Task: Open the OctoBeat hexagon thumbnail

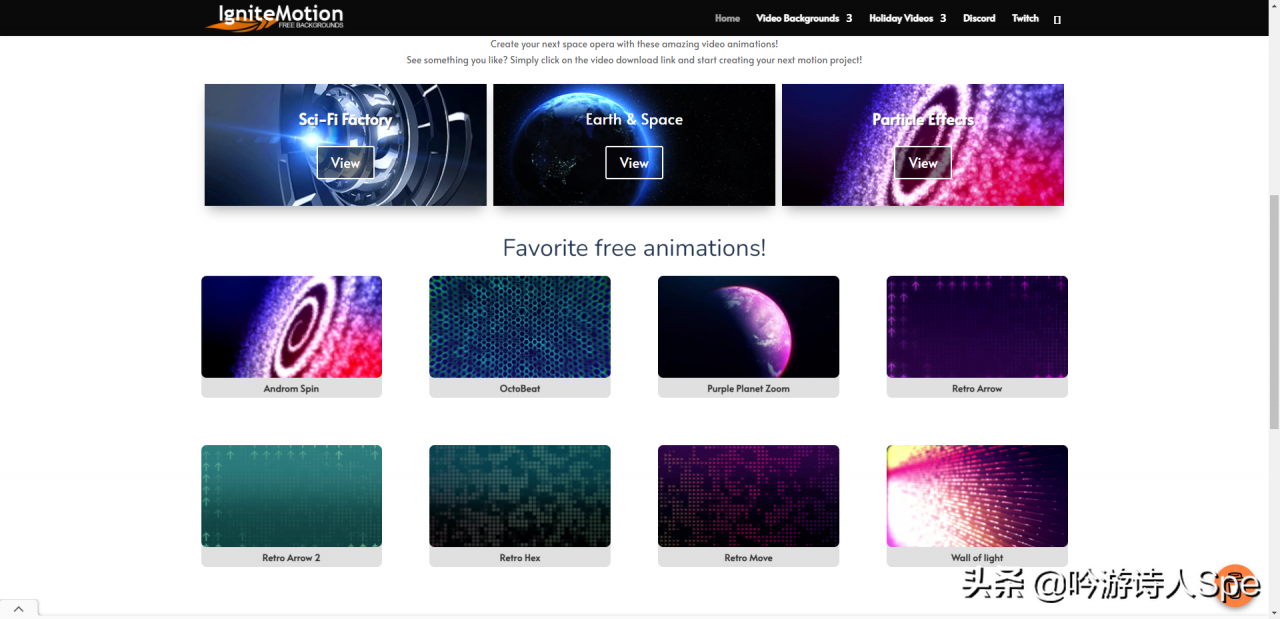Action: [x=519, y=327]
